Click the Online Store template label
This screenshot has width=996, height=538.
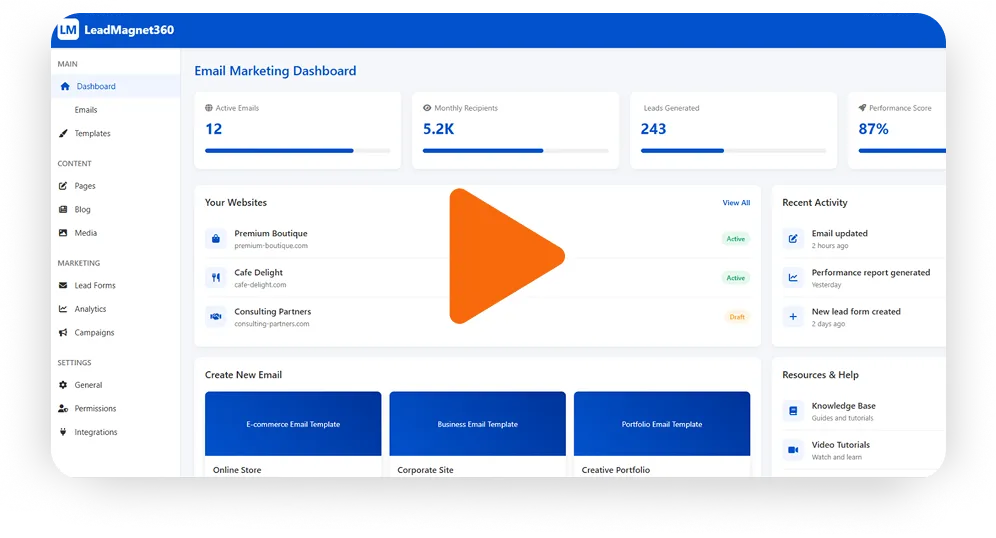point(237,470)
